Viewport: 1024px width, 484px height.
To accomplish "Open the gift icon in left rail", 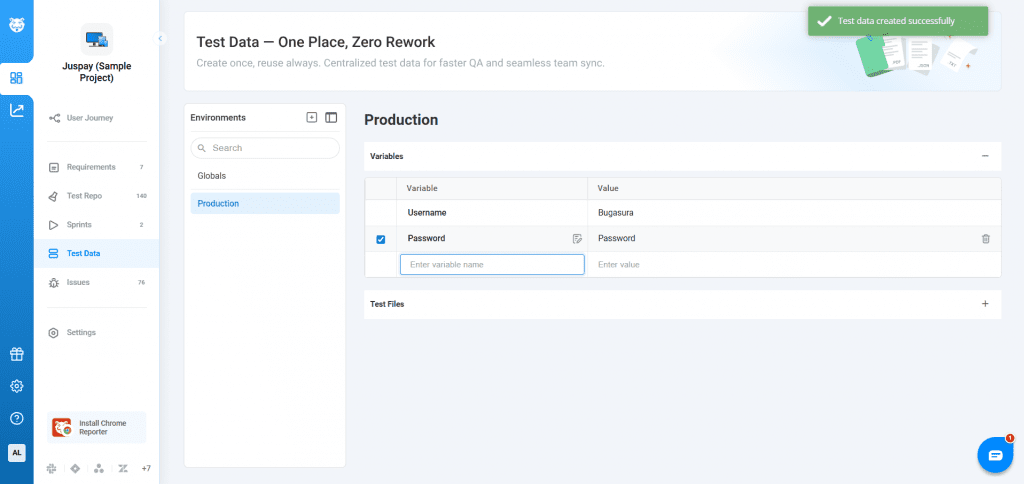I will [16, 354].
